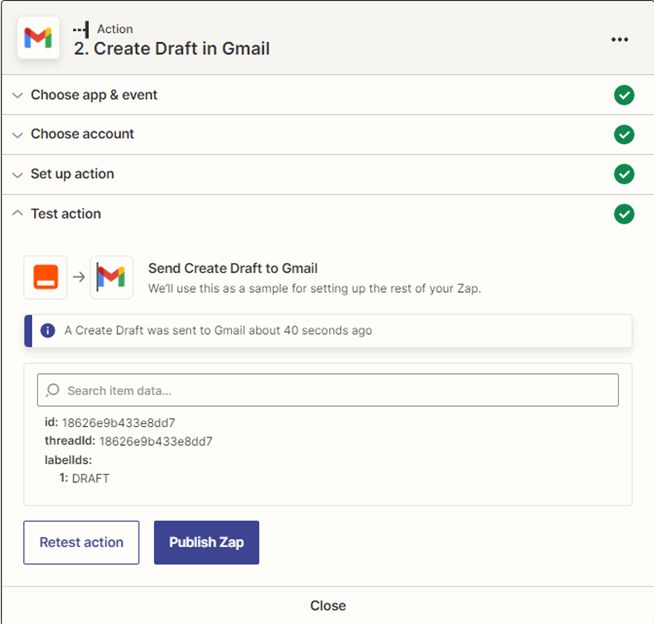The width and height of the screenshot is (654, 624).
Task: Open the three-dot more options menu
Action: coord(619,40)
